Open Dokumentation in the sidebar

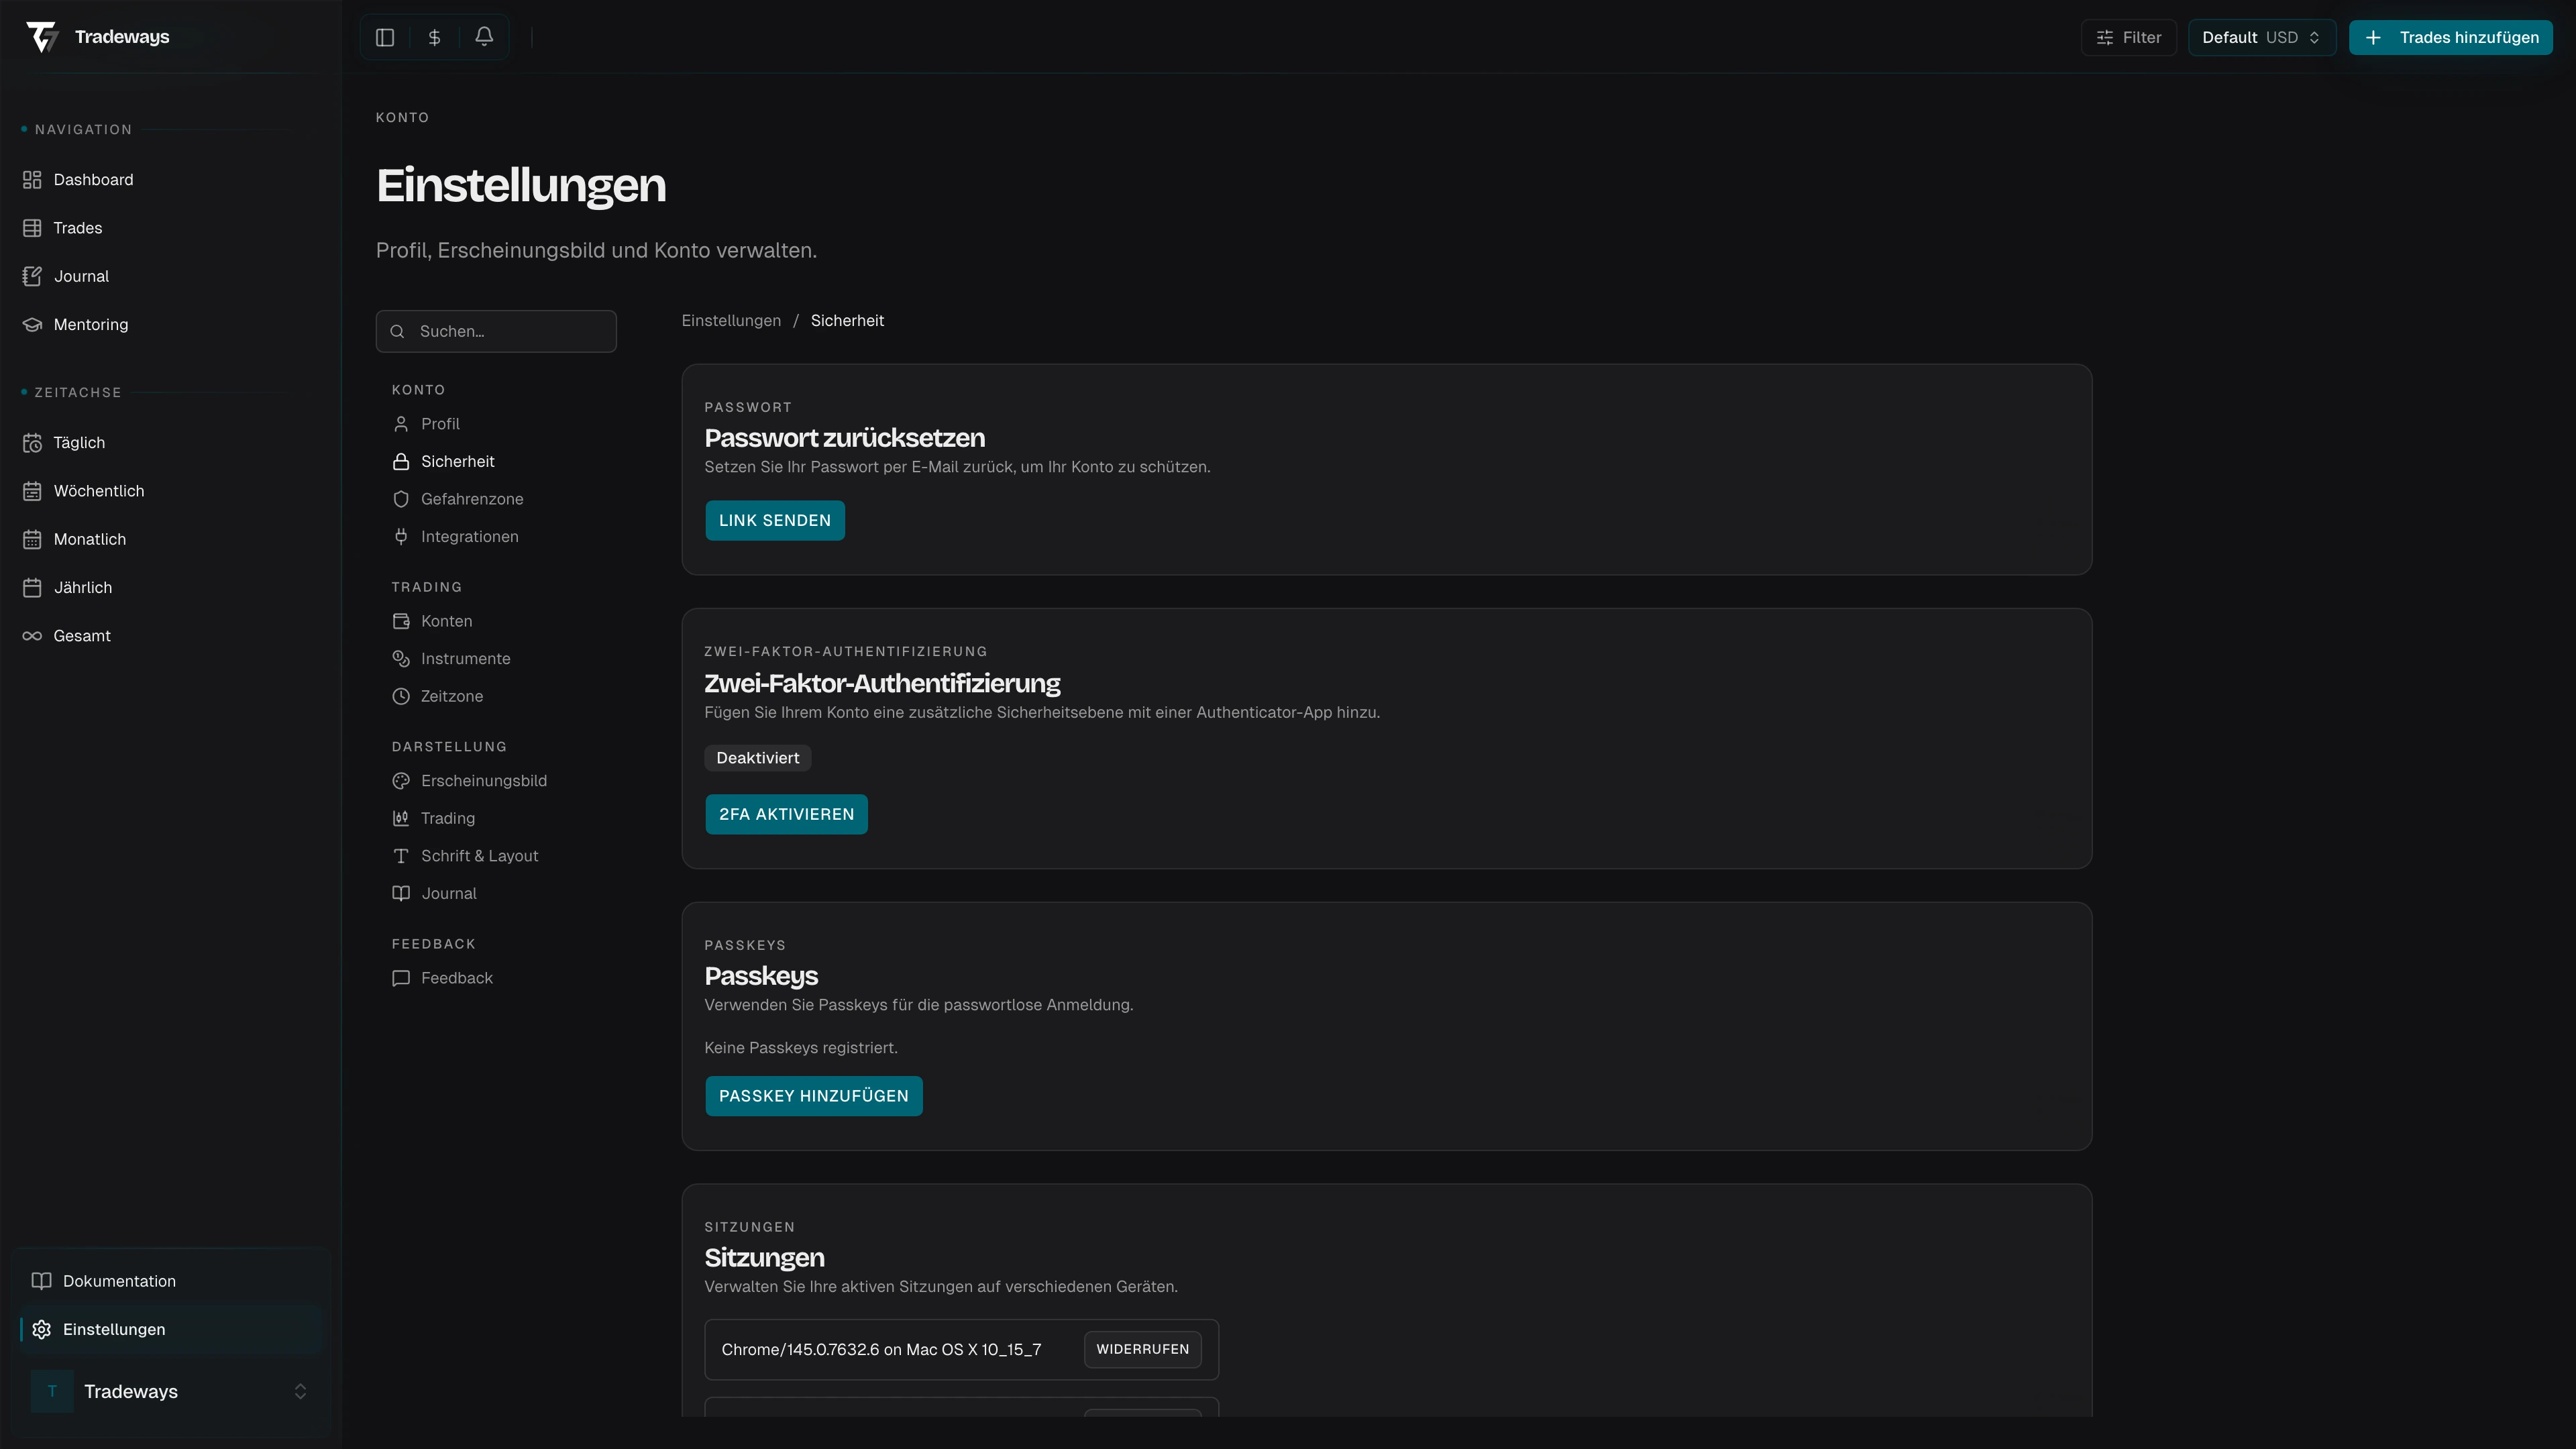click(119, 1281)
